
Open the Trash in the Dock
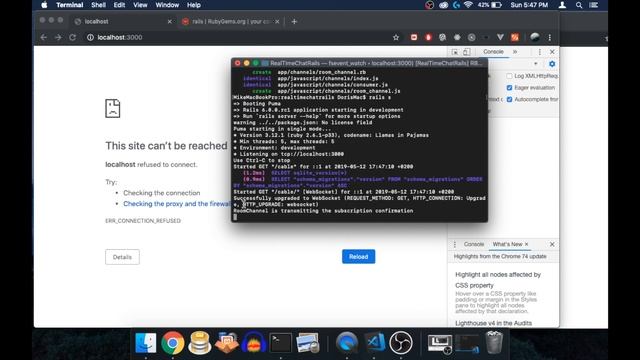coord(494,342)
